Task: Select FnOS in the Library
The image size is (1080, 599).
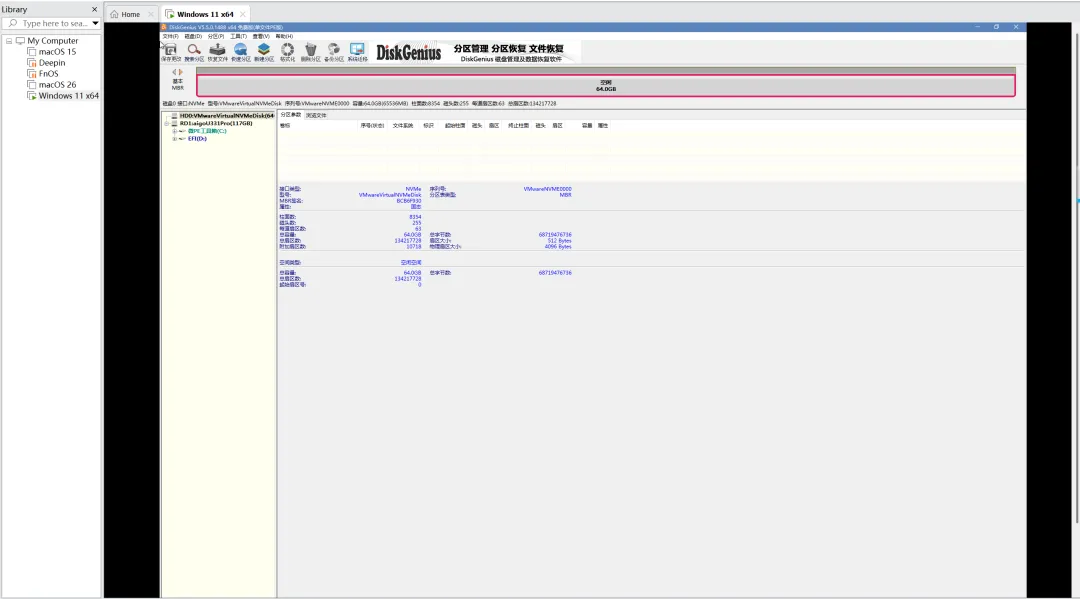Action: [48, 74]
